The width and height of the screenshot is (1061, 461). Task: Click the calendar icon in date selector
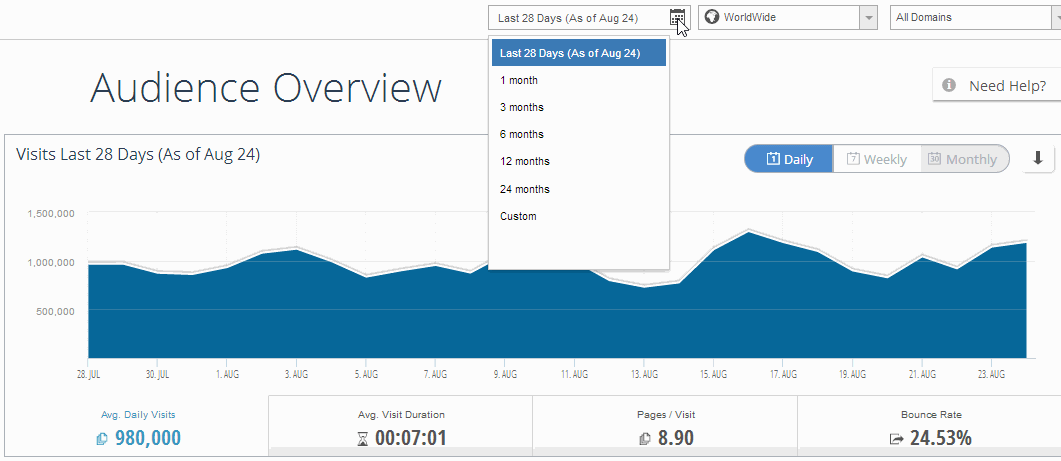(x=678, y=17)
